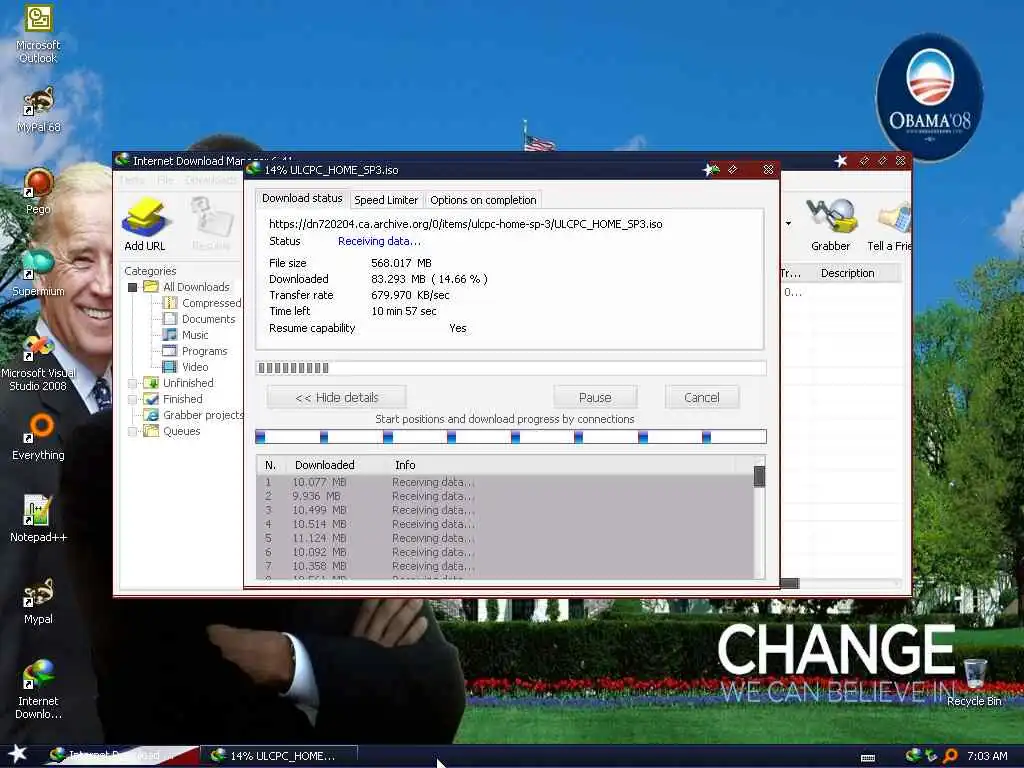
Task: Collapse the All Downloads tree node
Action: click(133, 287)
